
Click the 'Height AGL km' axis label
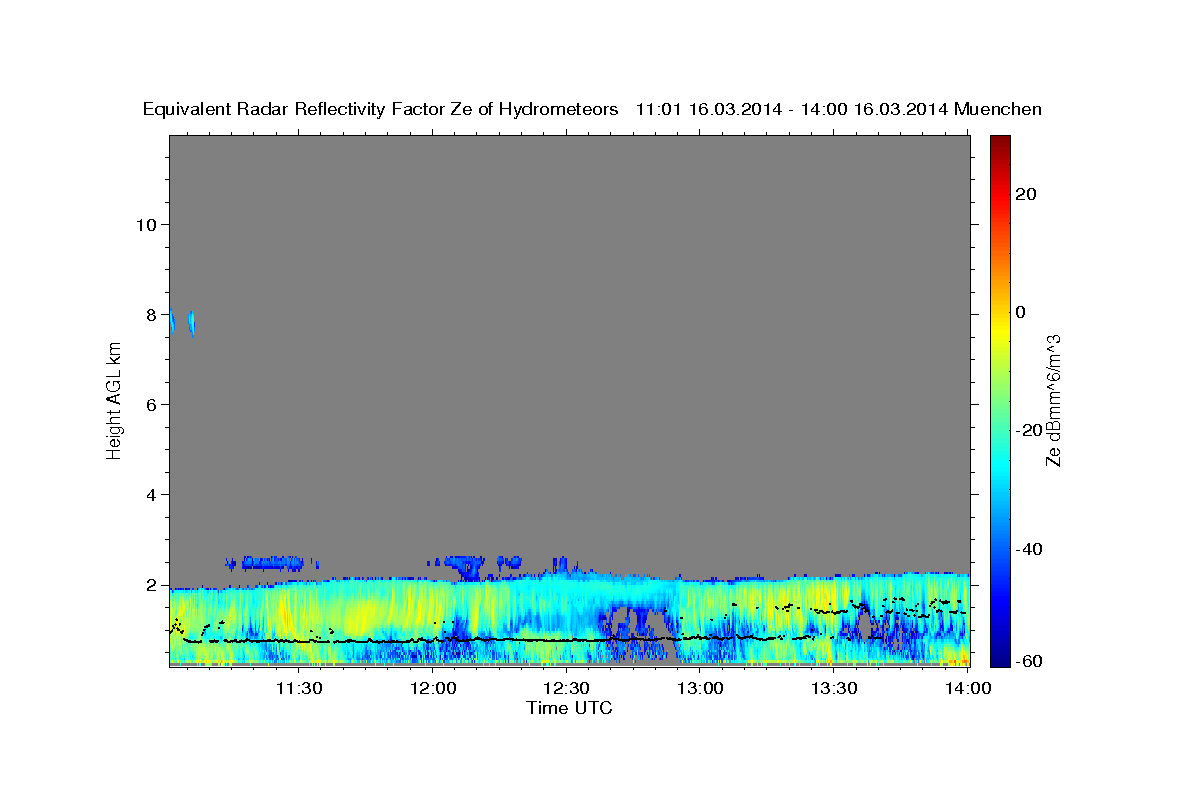click(115, 400)
